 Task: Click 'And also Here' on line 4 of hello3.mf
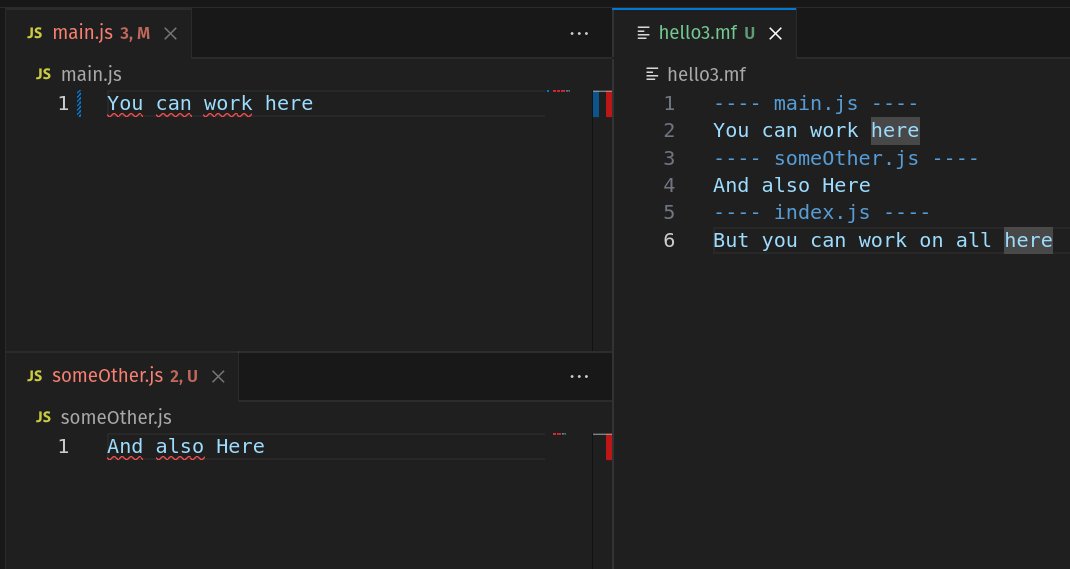click(792, 186)
